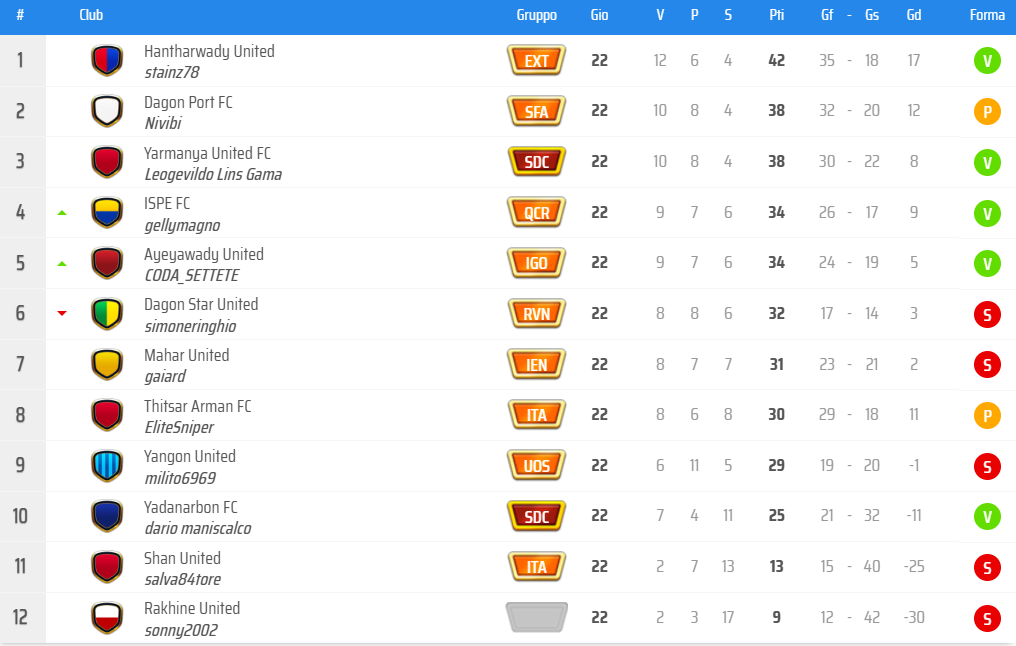
Task: Click Dagon Star United's green-yellow crest
Action: click(106, 314)
